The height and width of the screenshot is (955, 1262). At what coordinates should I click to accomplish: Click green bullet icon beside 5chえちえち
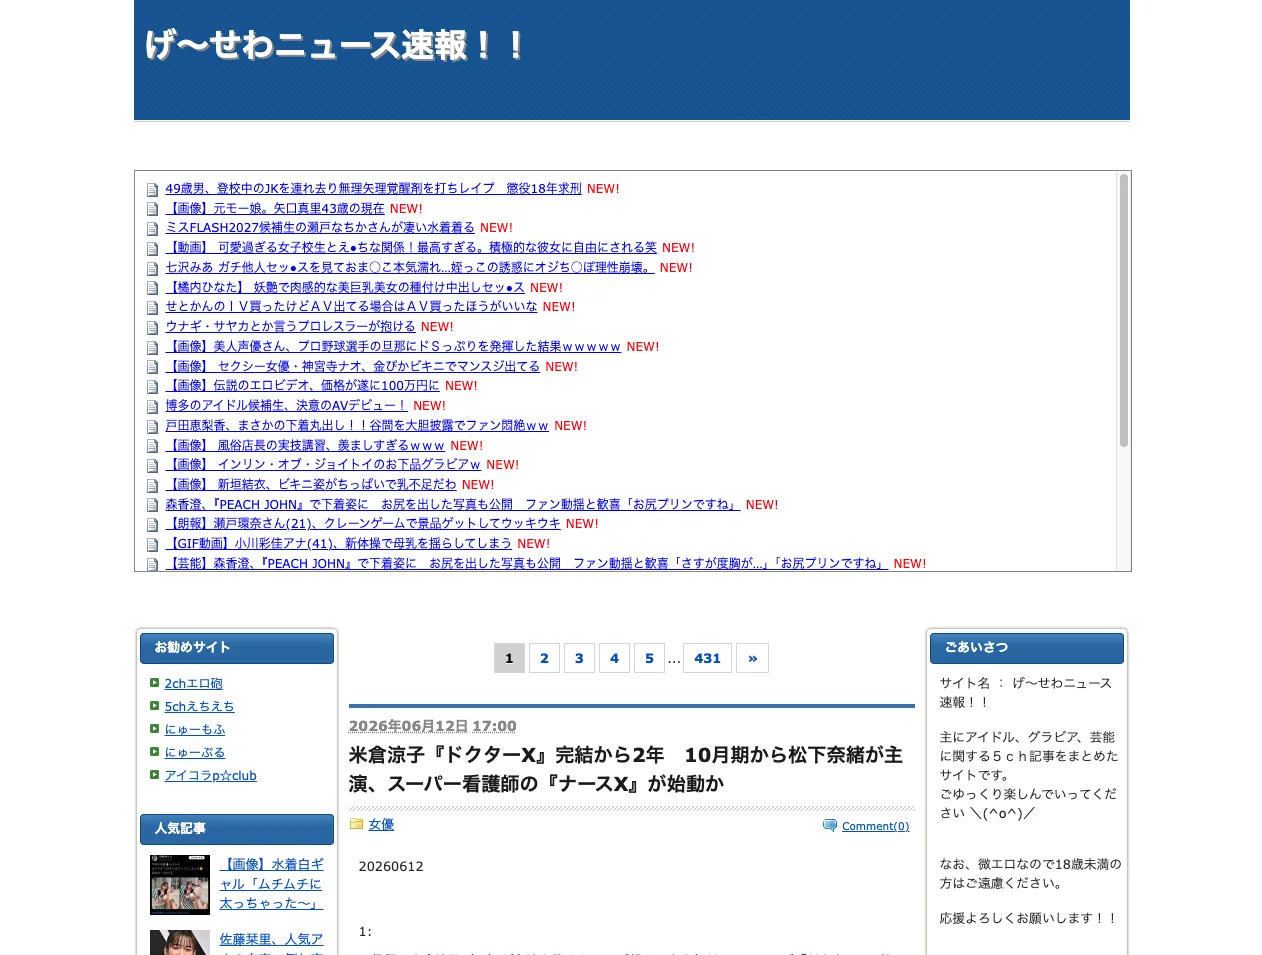155,706
